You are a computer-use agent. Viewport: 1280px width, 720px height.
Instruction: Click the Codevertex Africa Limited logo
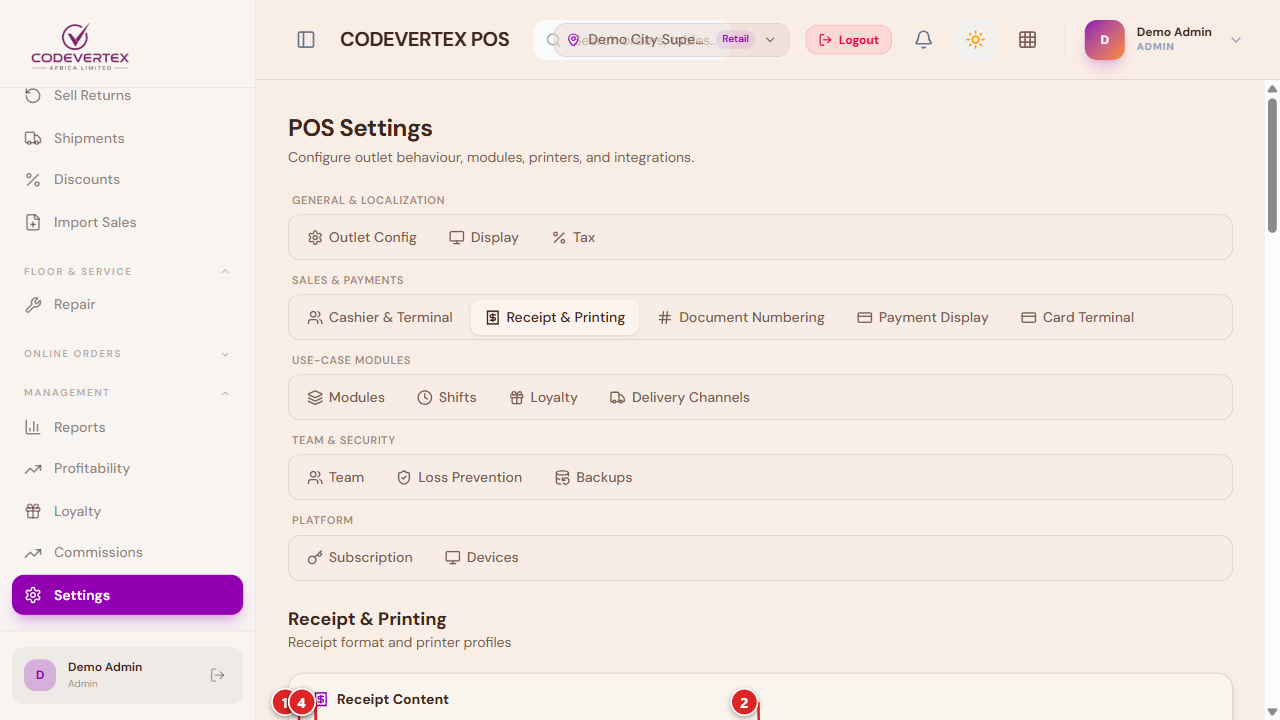click(80, 45)
